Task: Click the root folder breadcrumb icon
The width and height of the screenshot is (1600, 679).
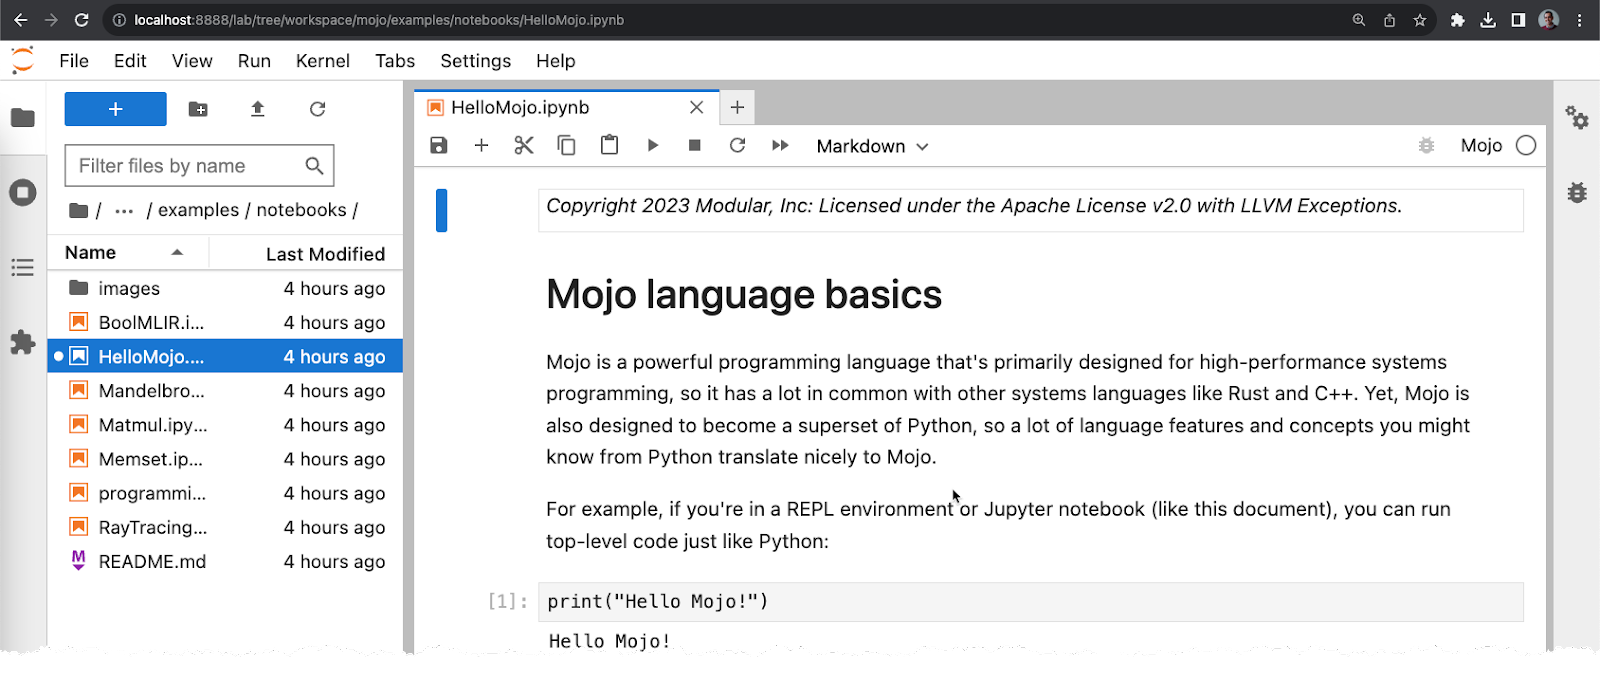Action: (78, 210)
